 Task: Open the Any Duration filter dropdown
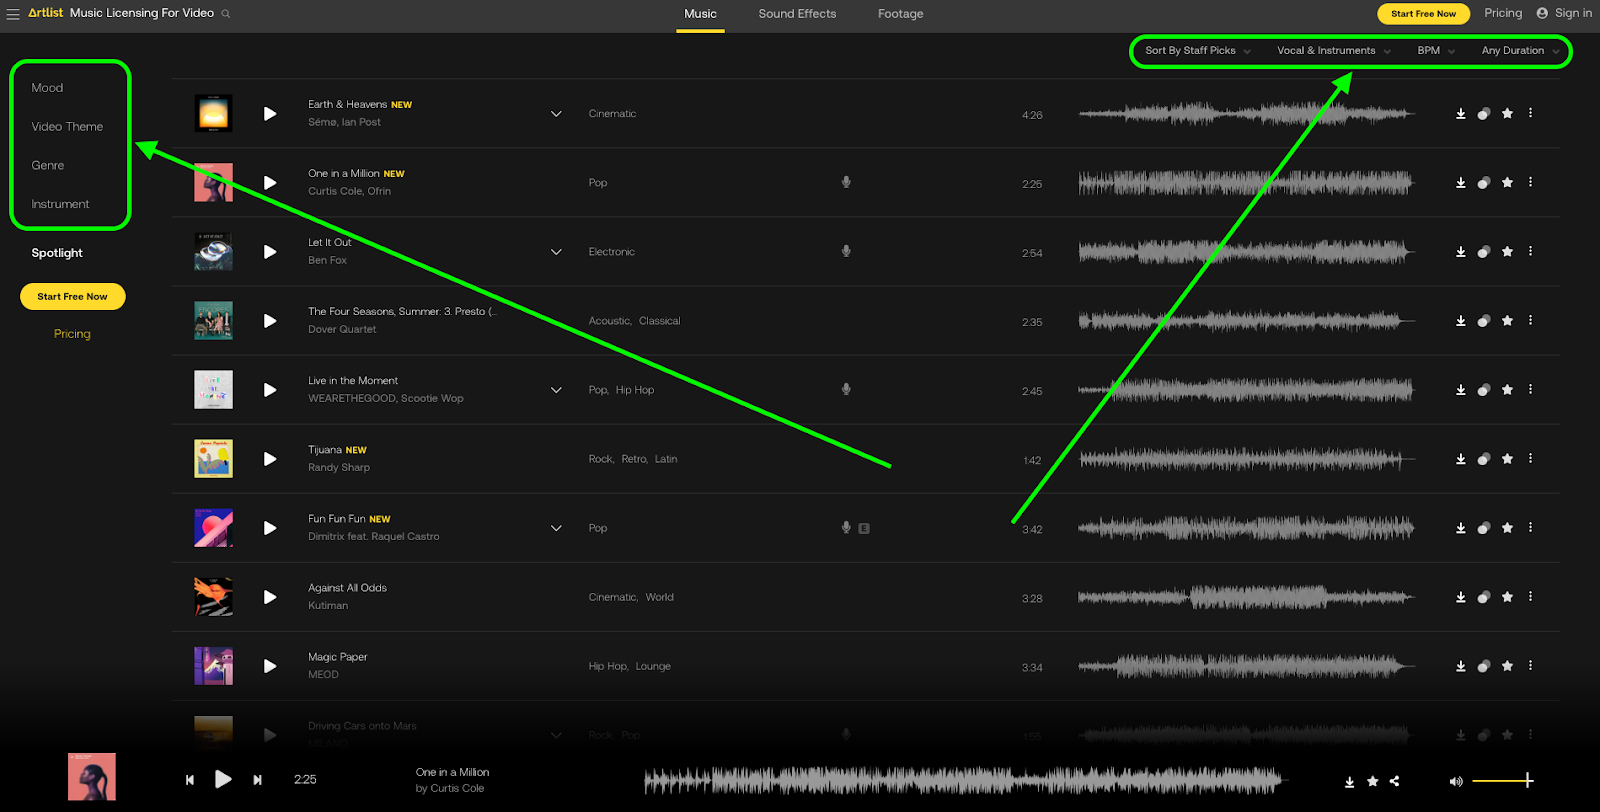[1520, 50]
